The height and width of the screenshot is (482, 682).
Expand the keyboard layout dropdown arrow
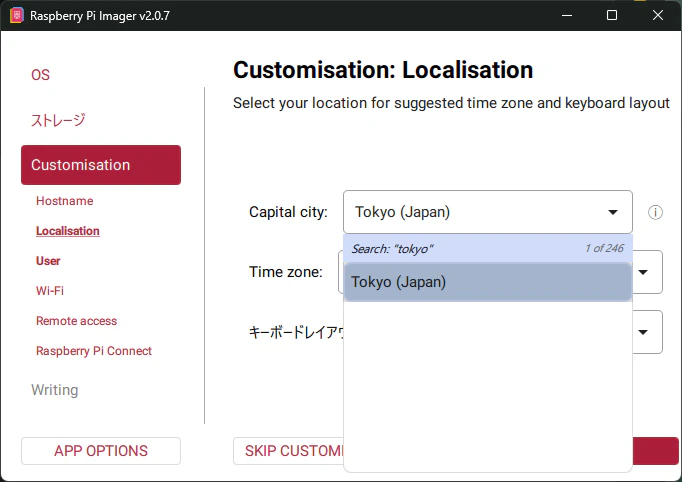coord(643,332)
